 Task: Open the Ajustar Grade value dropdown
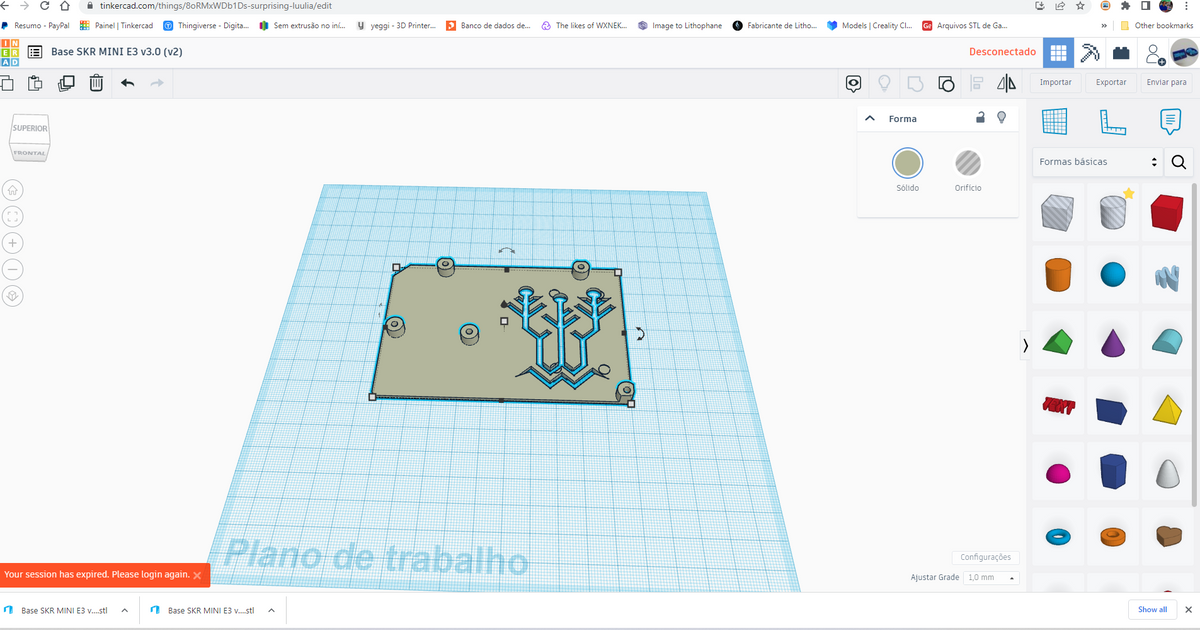(x=990, y=577)
